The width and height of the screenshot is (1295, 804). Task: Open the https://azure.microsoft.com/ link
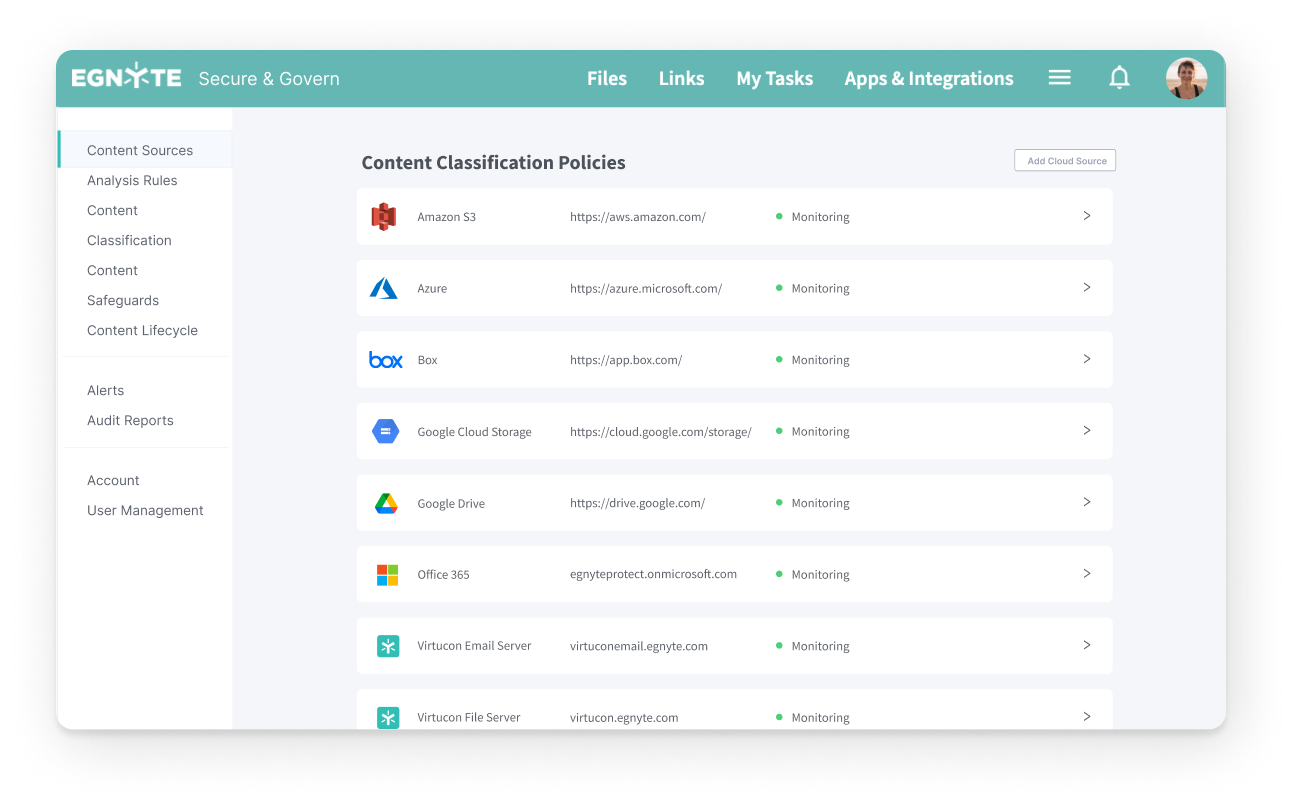pyautogui.click(x=645, y=288)
